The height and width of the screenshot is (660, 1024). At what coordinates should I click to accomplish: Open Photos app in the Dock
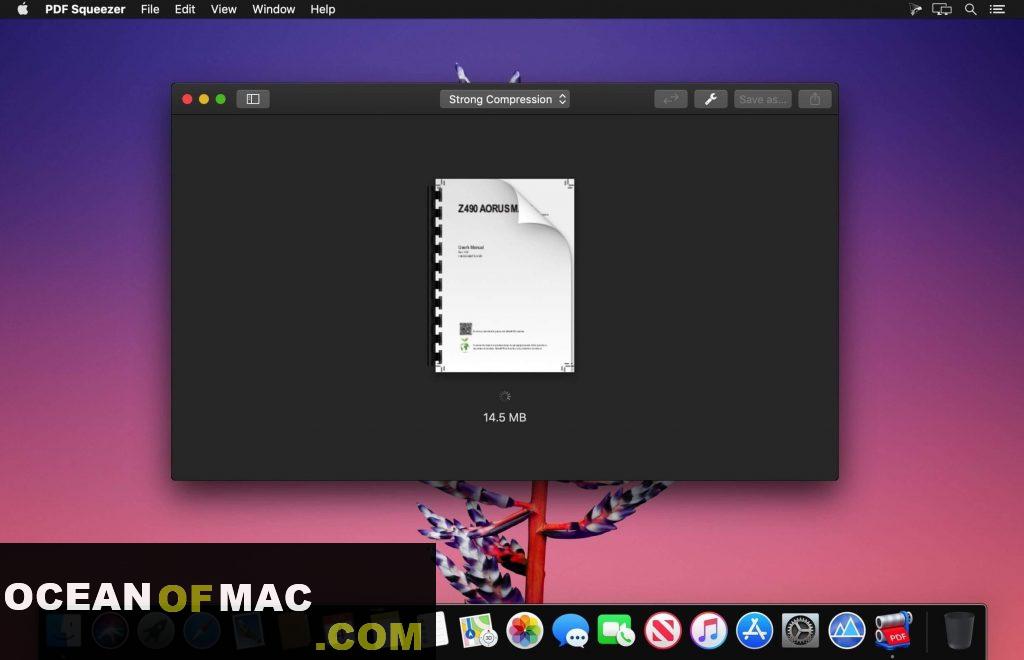pos(524,631)
